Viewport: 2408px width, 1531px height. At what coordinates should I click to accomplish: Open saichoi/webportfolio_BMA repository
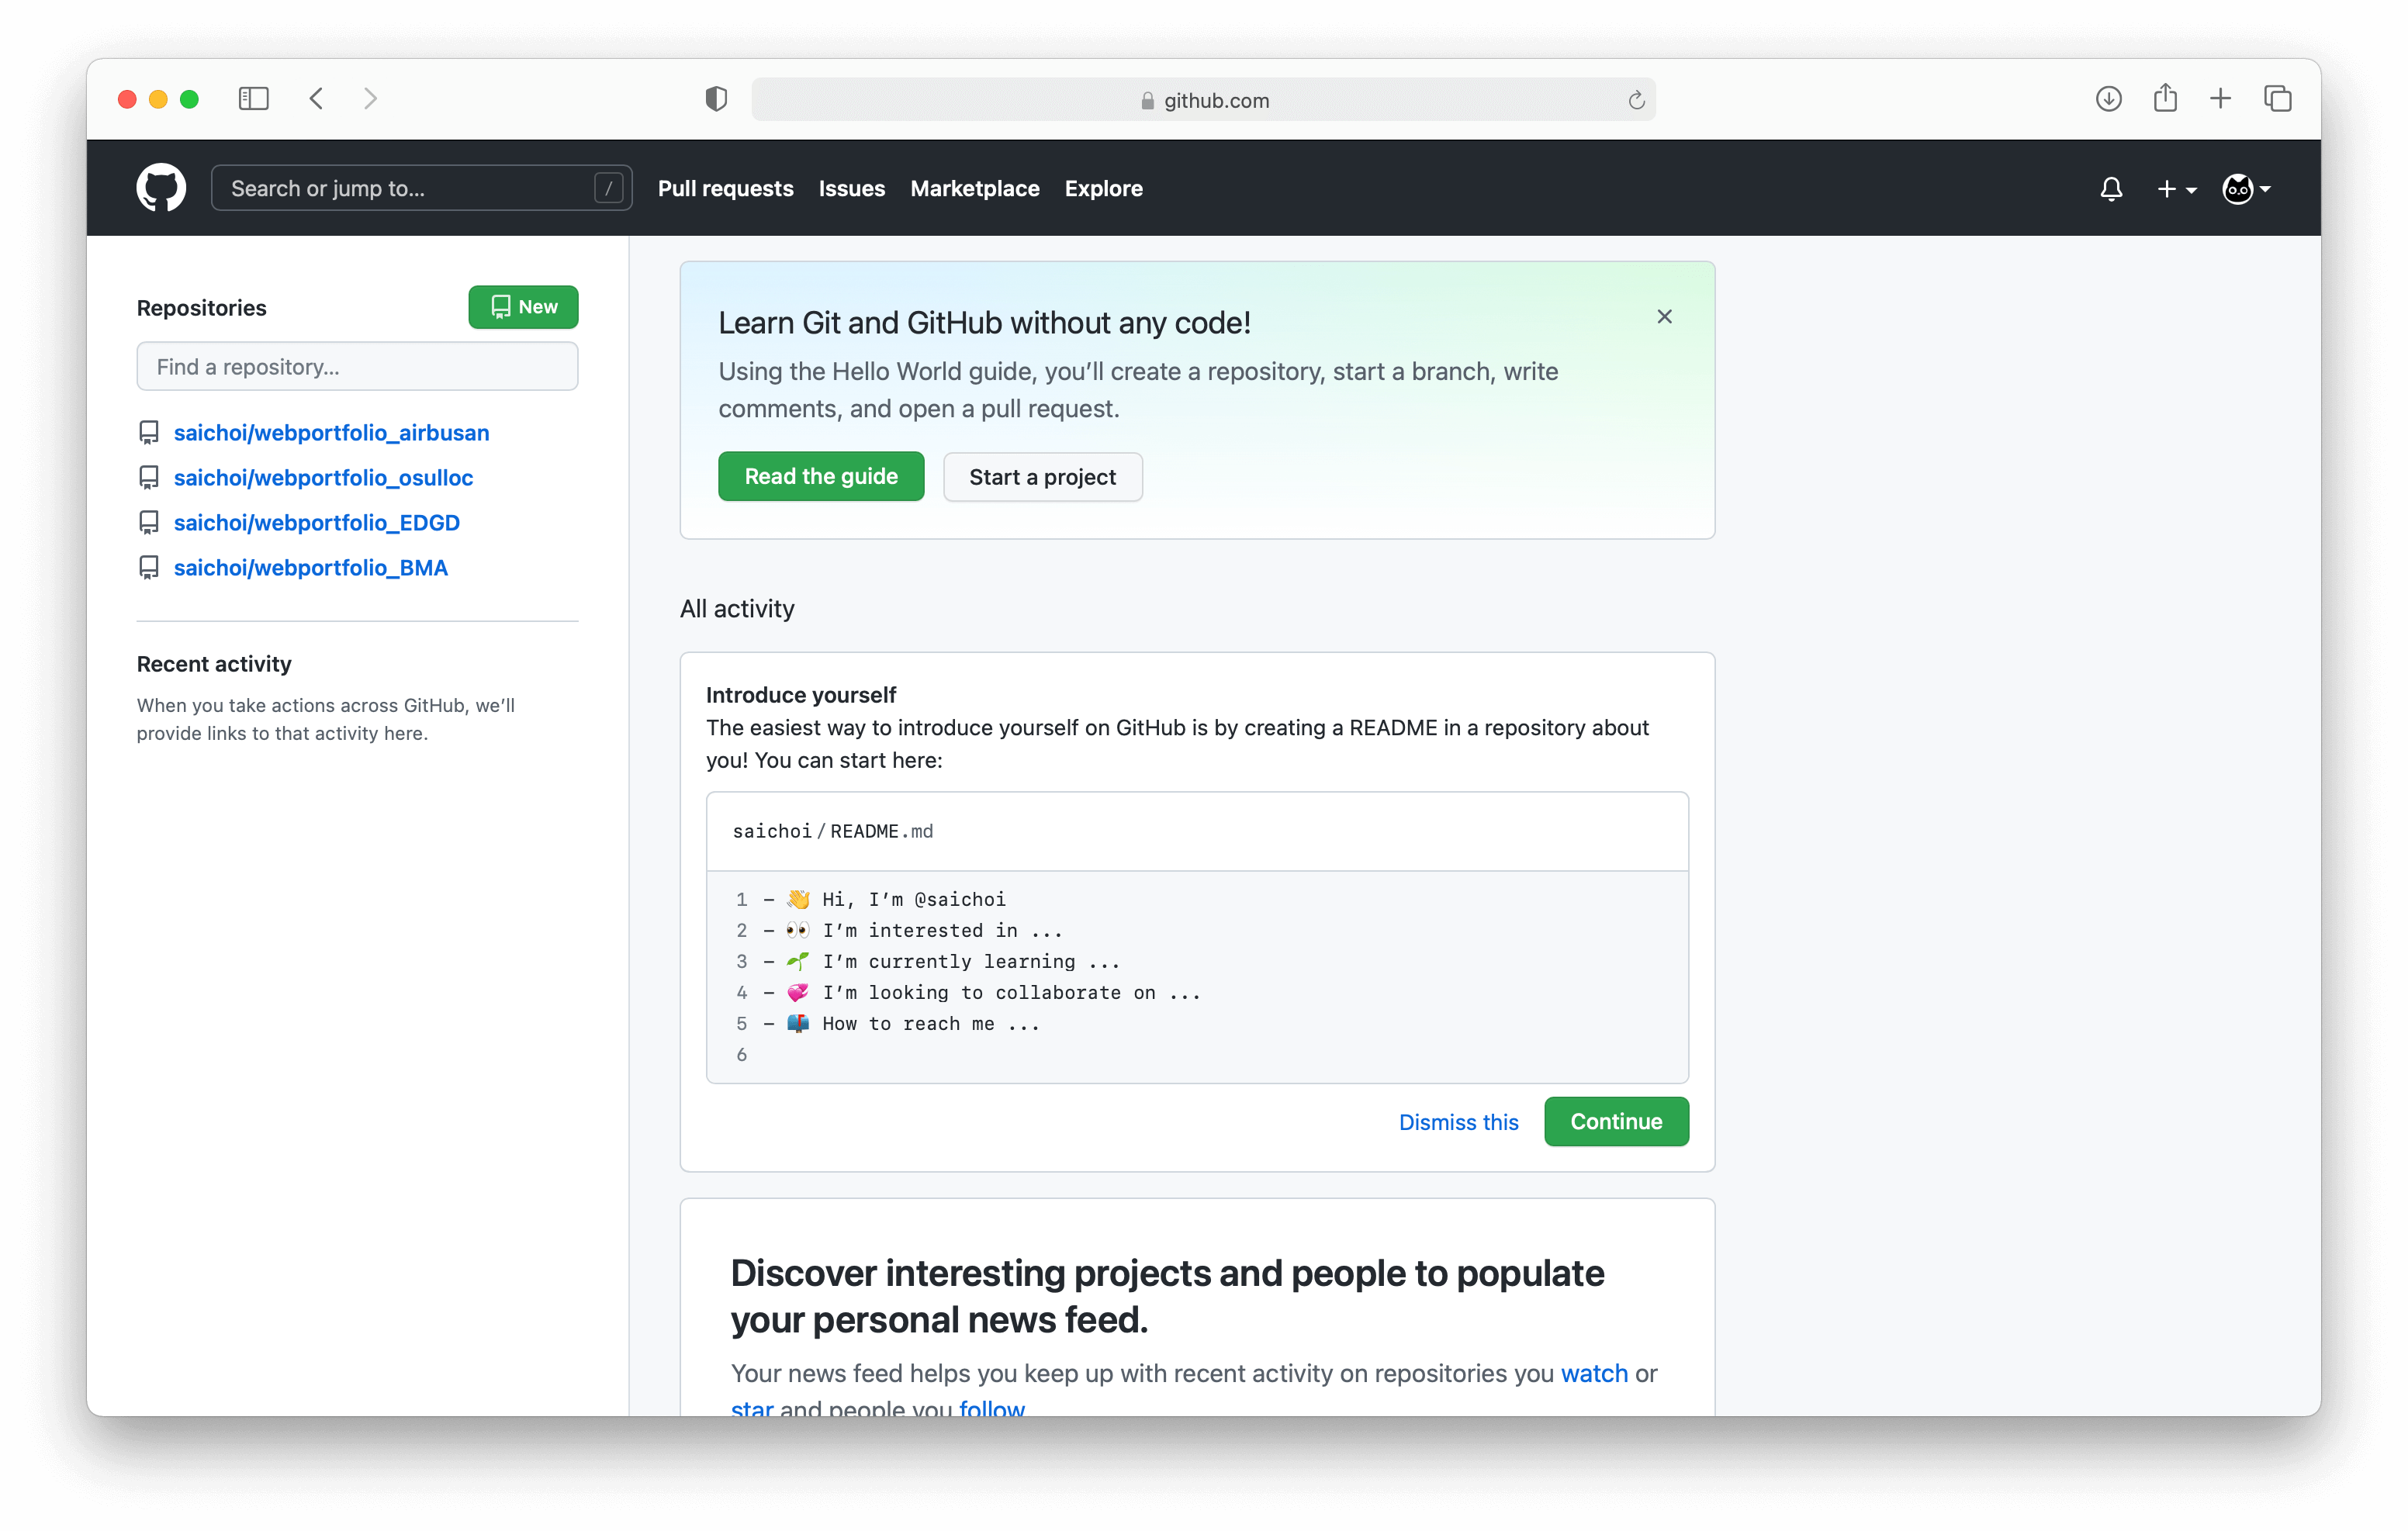coord(311,568)
